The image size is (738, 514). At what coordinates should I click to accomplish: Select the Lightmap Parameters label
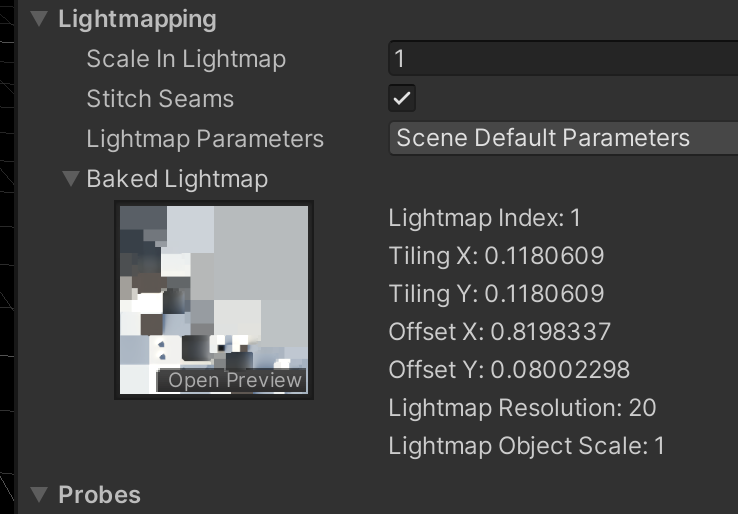click(x=205, y=139)
